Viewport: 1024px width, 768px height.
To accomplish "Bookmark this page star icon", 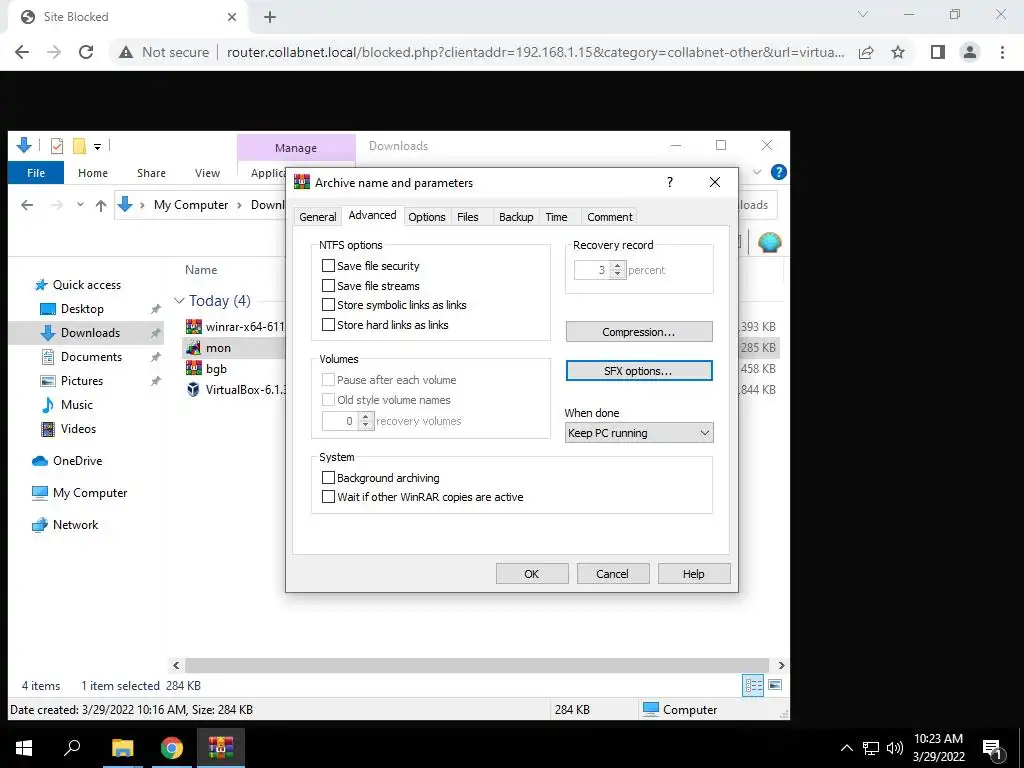I will coord(898,52).
